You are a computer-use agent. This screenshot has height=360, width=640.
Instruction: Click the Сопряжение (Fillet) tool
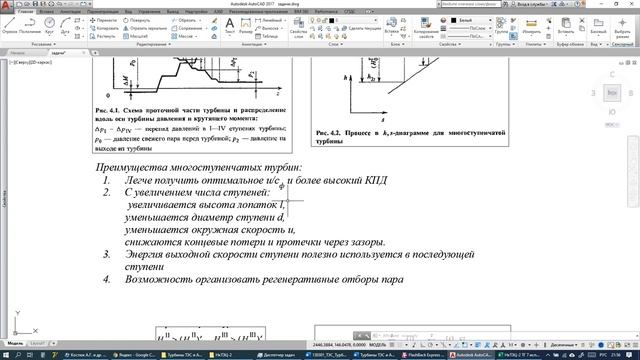[187, 28]
